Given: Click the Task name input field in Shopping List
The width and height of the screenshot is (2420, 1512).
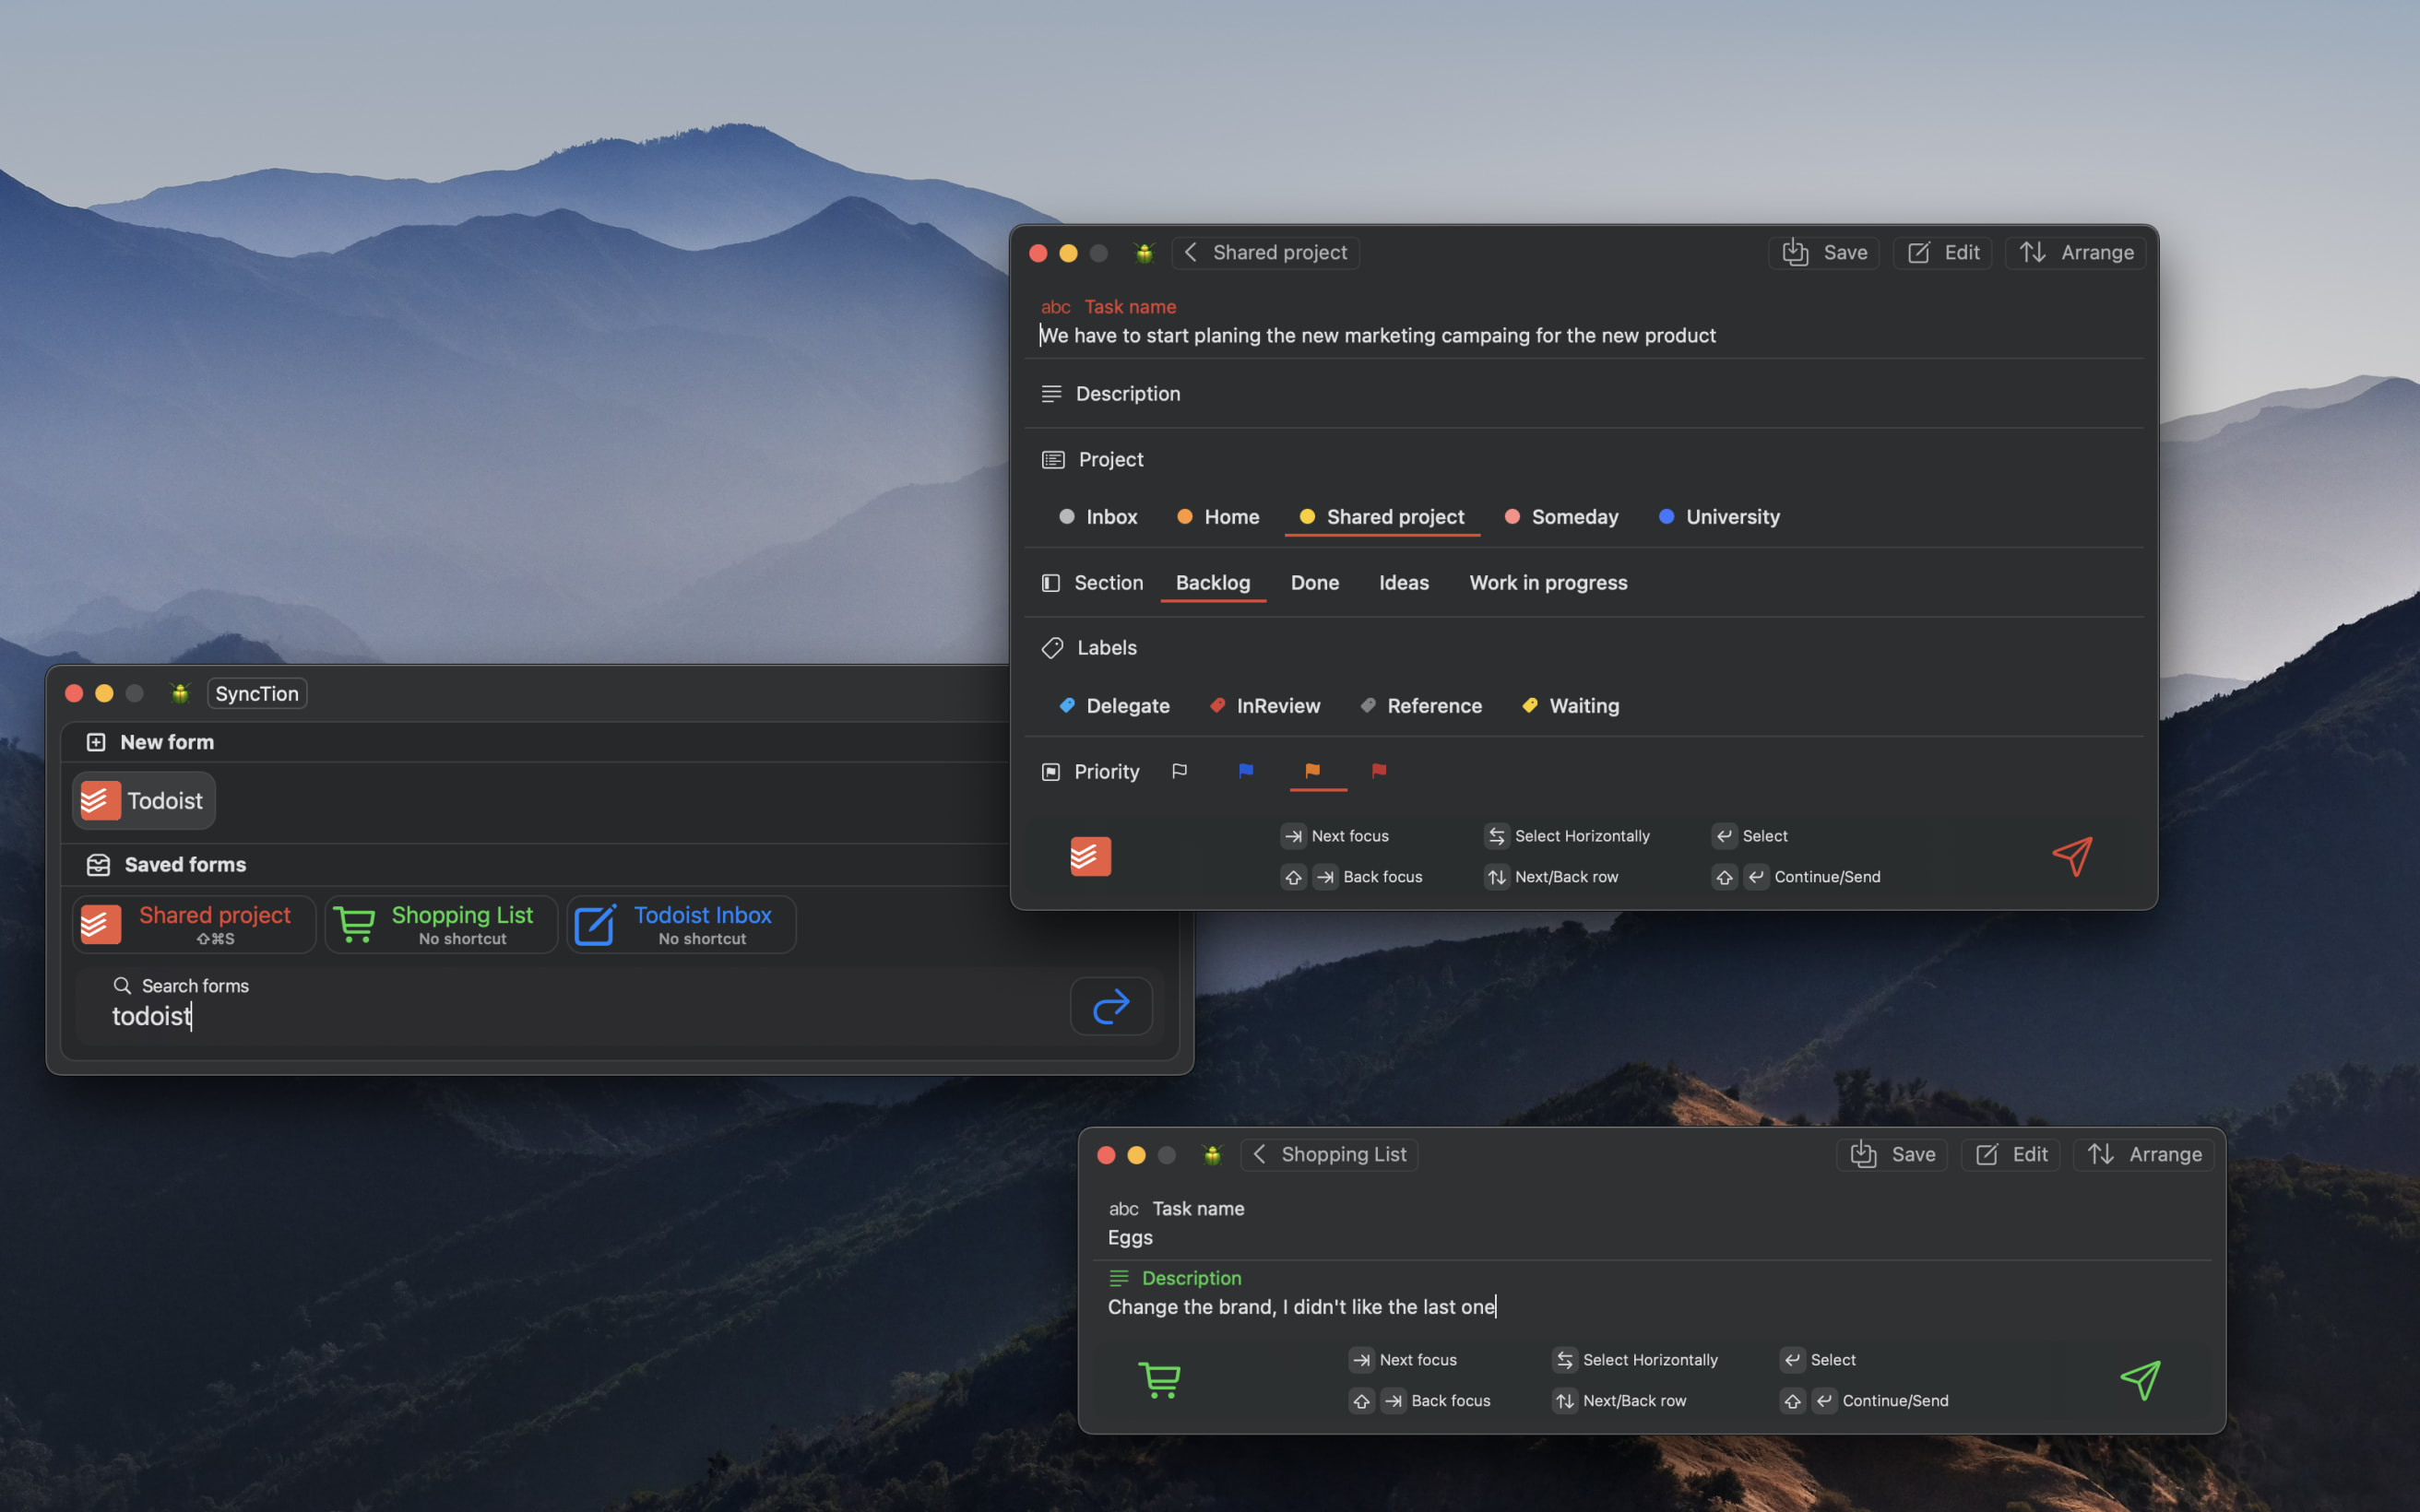Looking at the screenshot, I should [x=1655, y=1236].
